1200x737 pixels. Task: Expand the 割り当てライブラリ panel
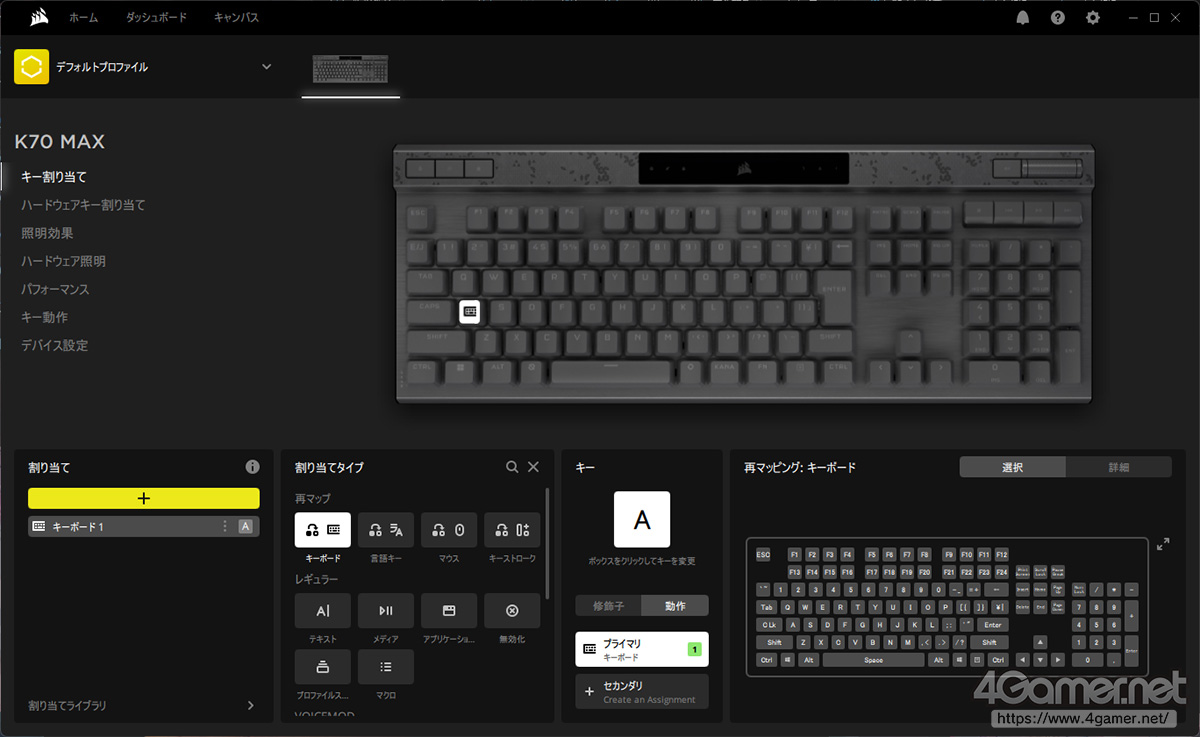pos(250,705)
